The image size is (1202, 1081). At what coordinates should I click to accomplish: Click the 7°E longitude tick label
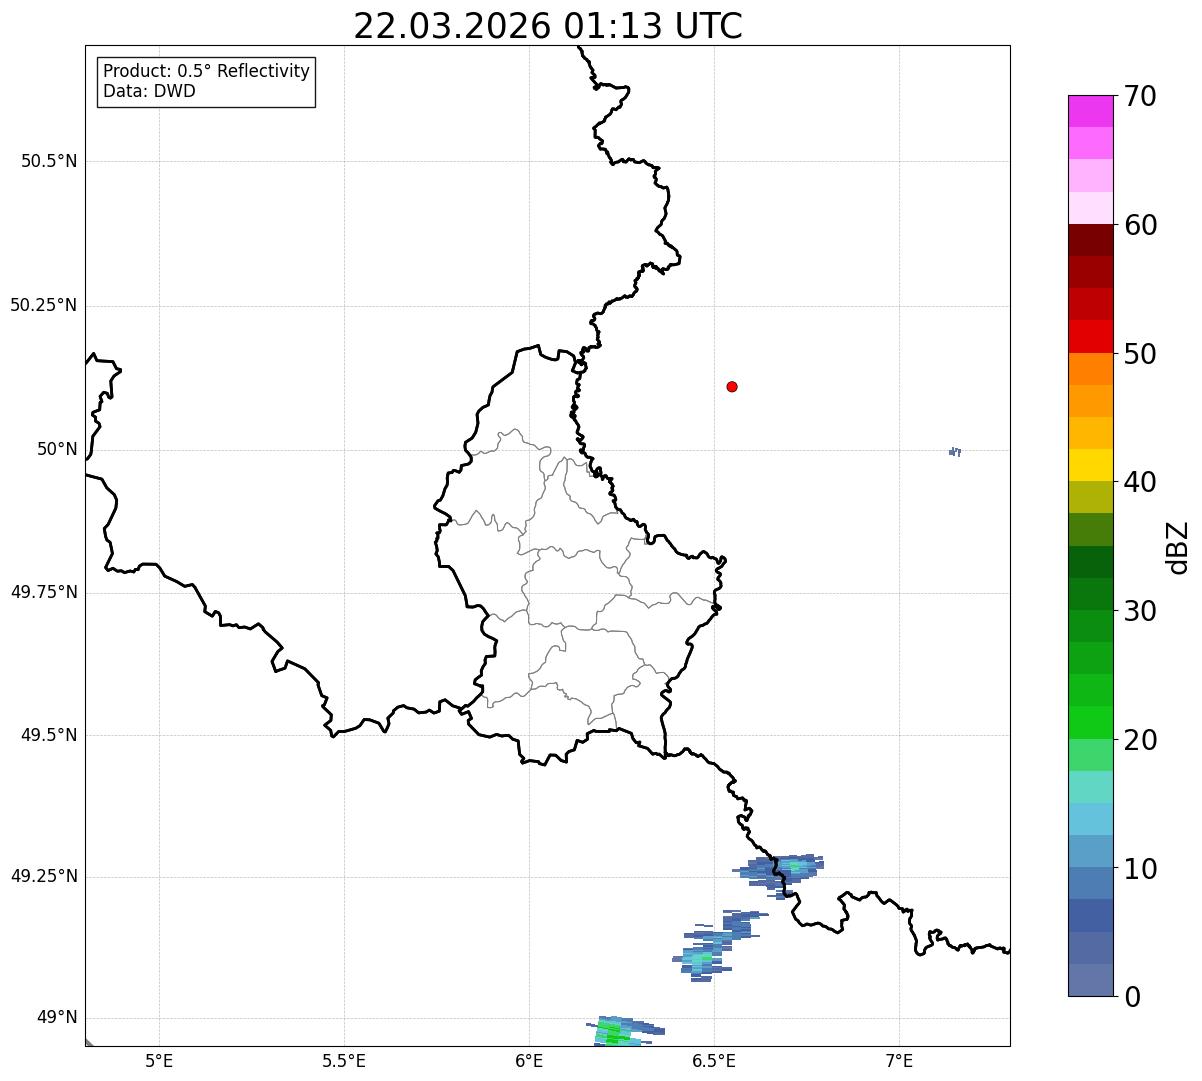(899, 1060)
